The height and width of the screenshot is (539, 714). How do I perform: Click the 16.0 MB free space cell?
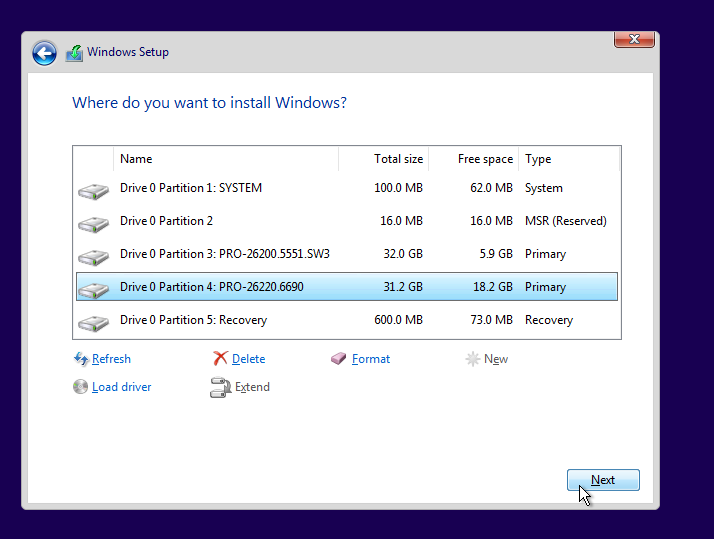coord(491,221)
